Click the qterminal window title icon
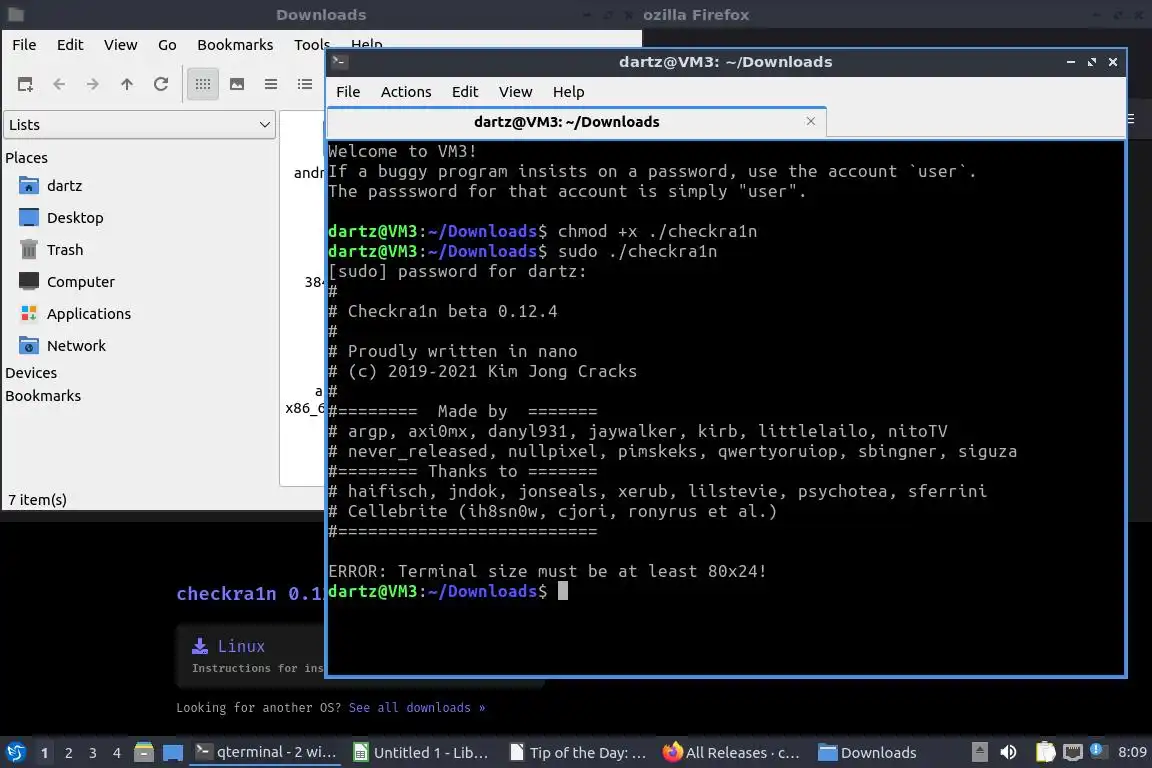Viewport: 1152px width, 768px height. pyautogui.click(x=339, y=62)
